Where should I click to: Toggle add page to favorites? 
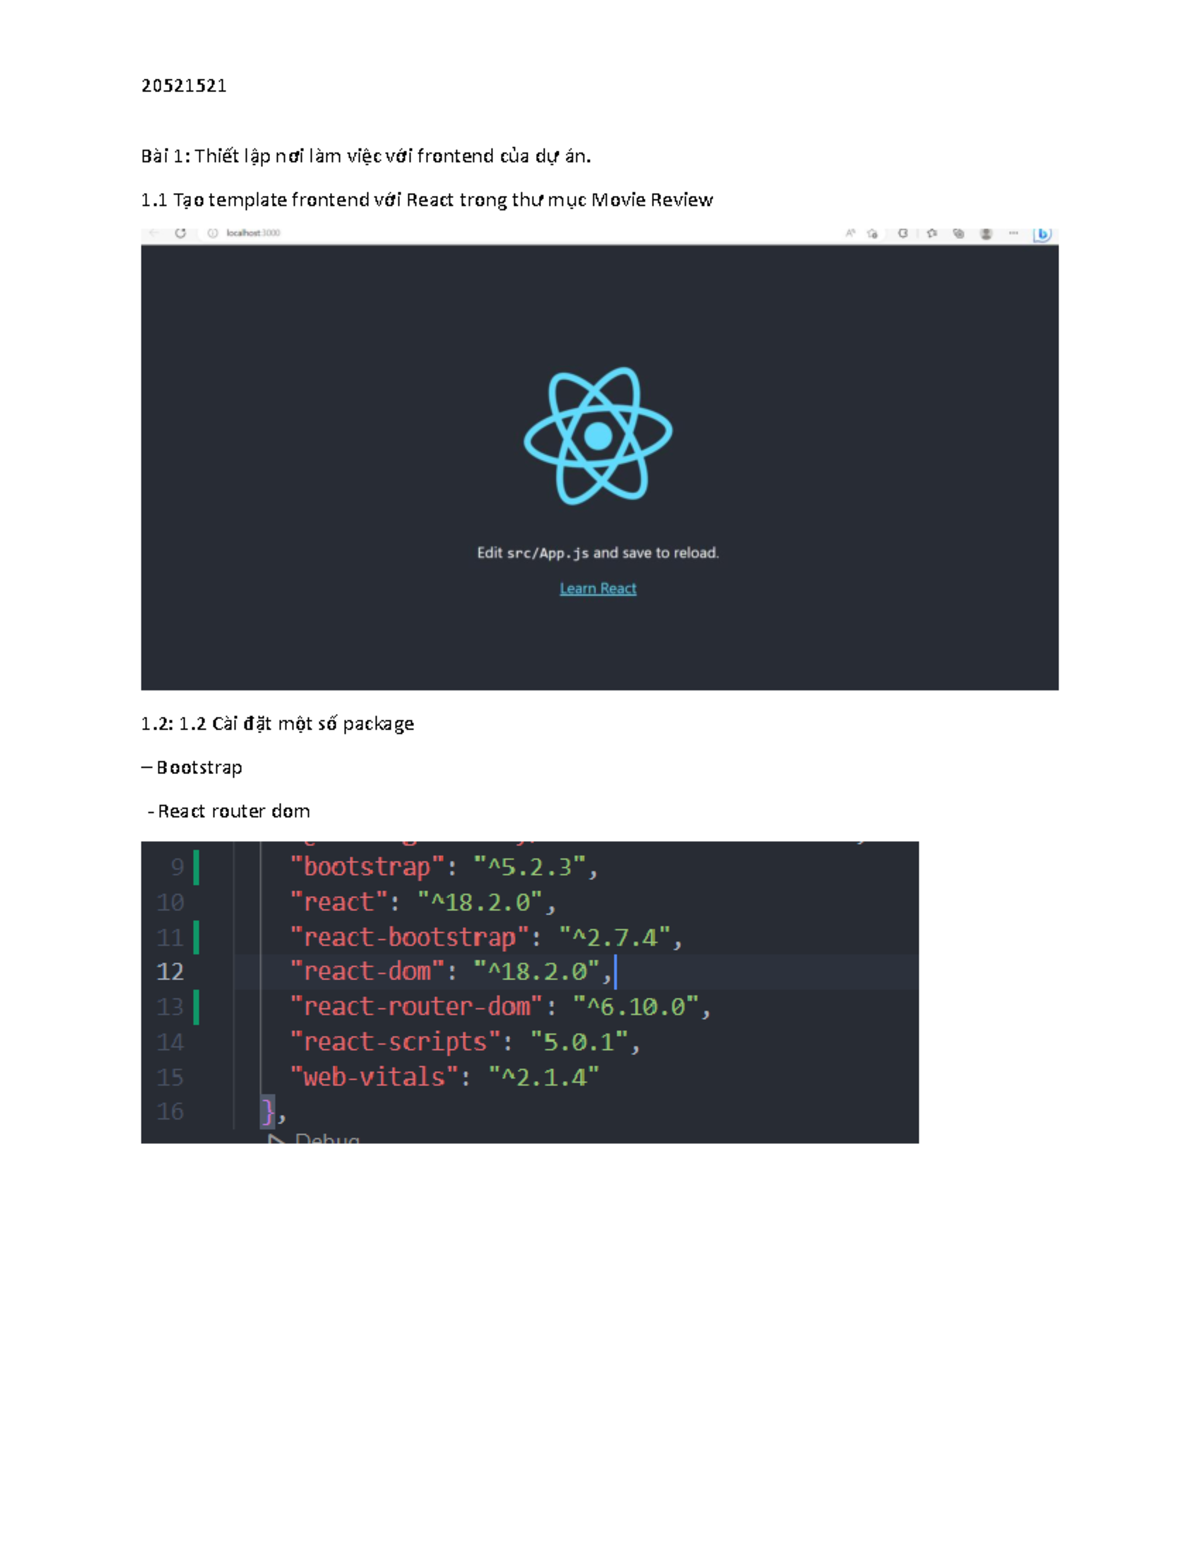click(872, 232)
